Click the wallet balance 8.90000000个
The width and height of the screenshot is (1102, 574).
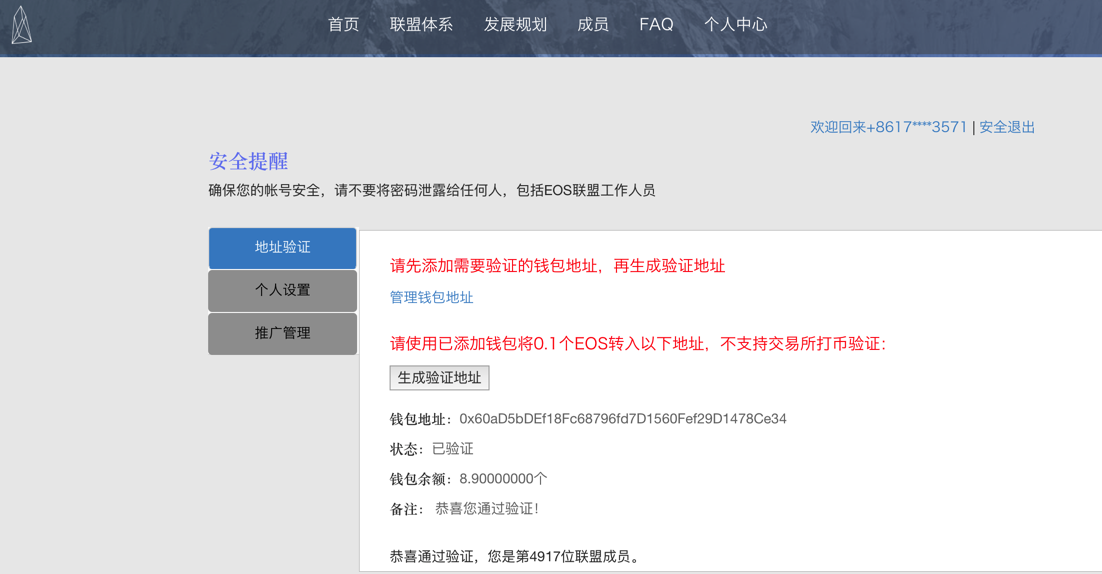pyautogui.click(x=503, y=478)
